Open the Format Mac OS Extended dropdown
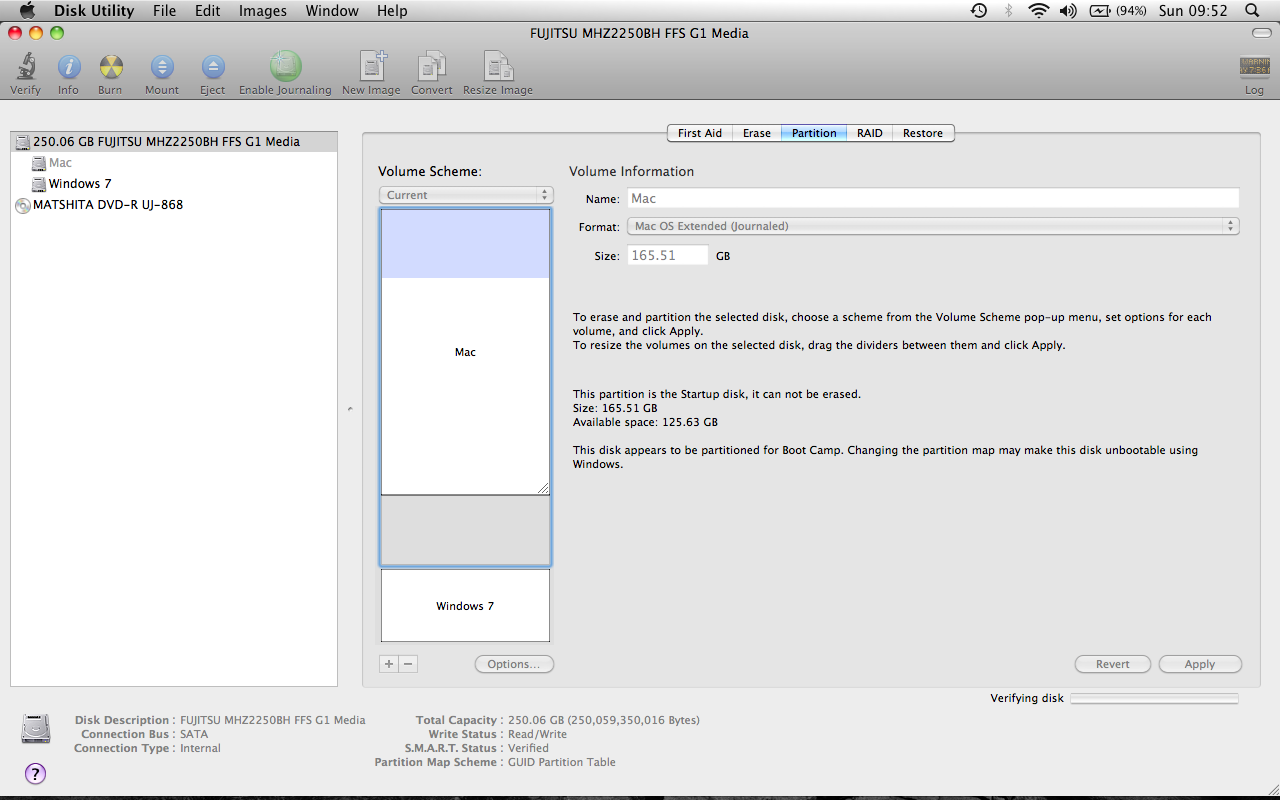This screenshot has width=1280, height=800. (933, 226)
